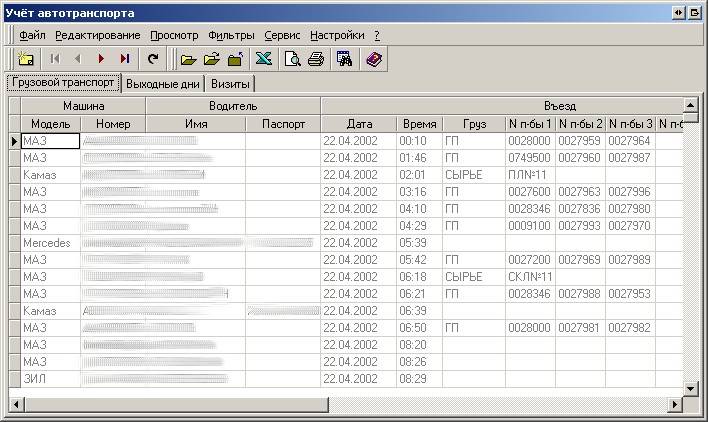
Task: Jump to last record arrow
Action: [125, 59]
